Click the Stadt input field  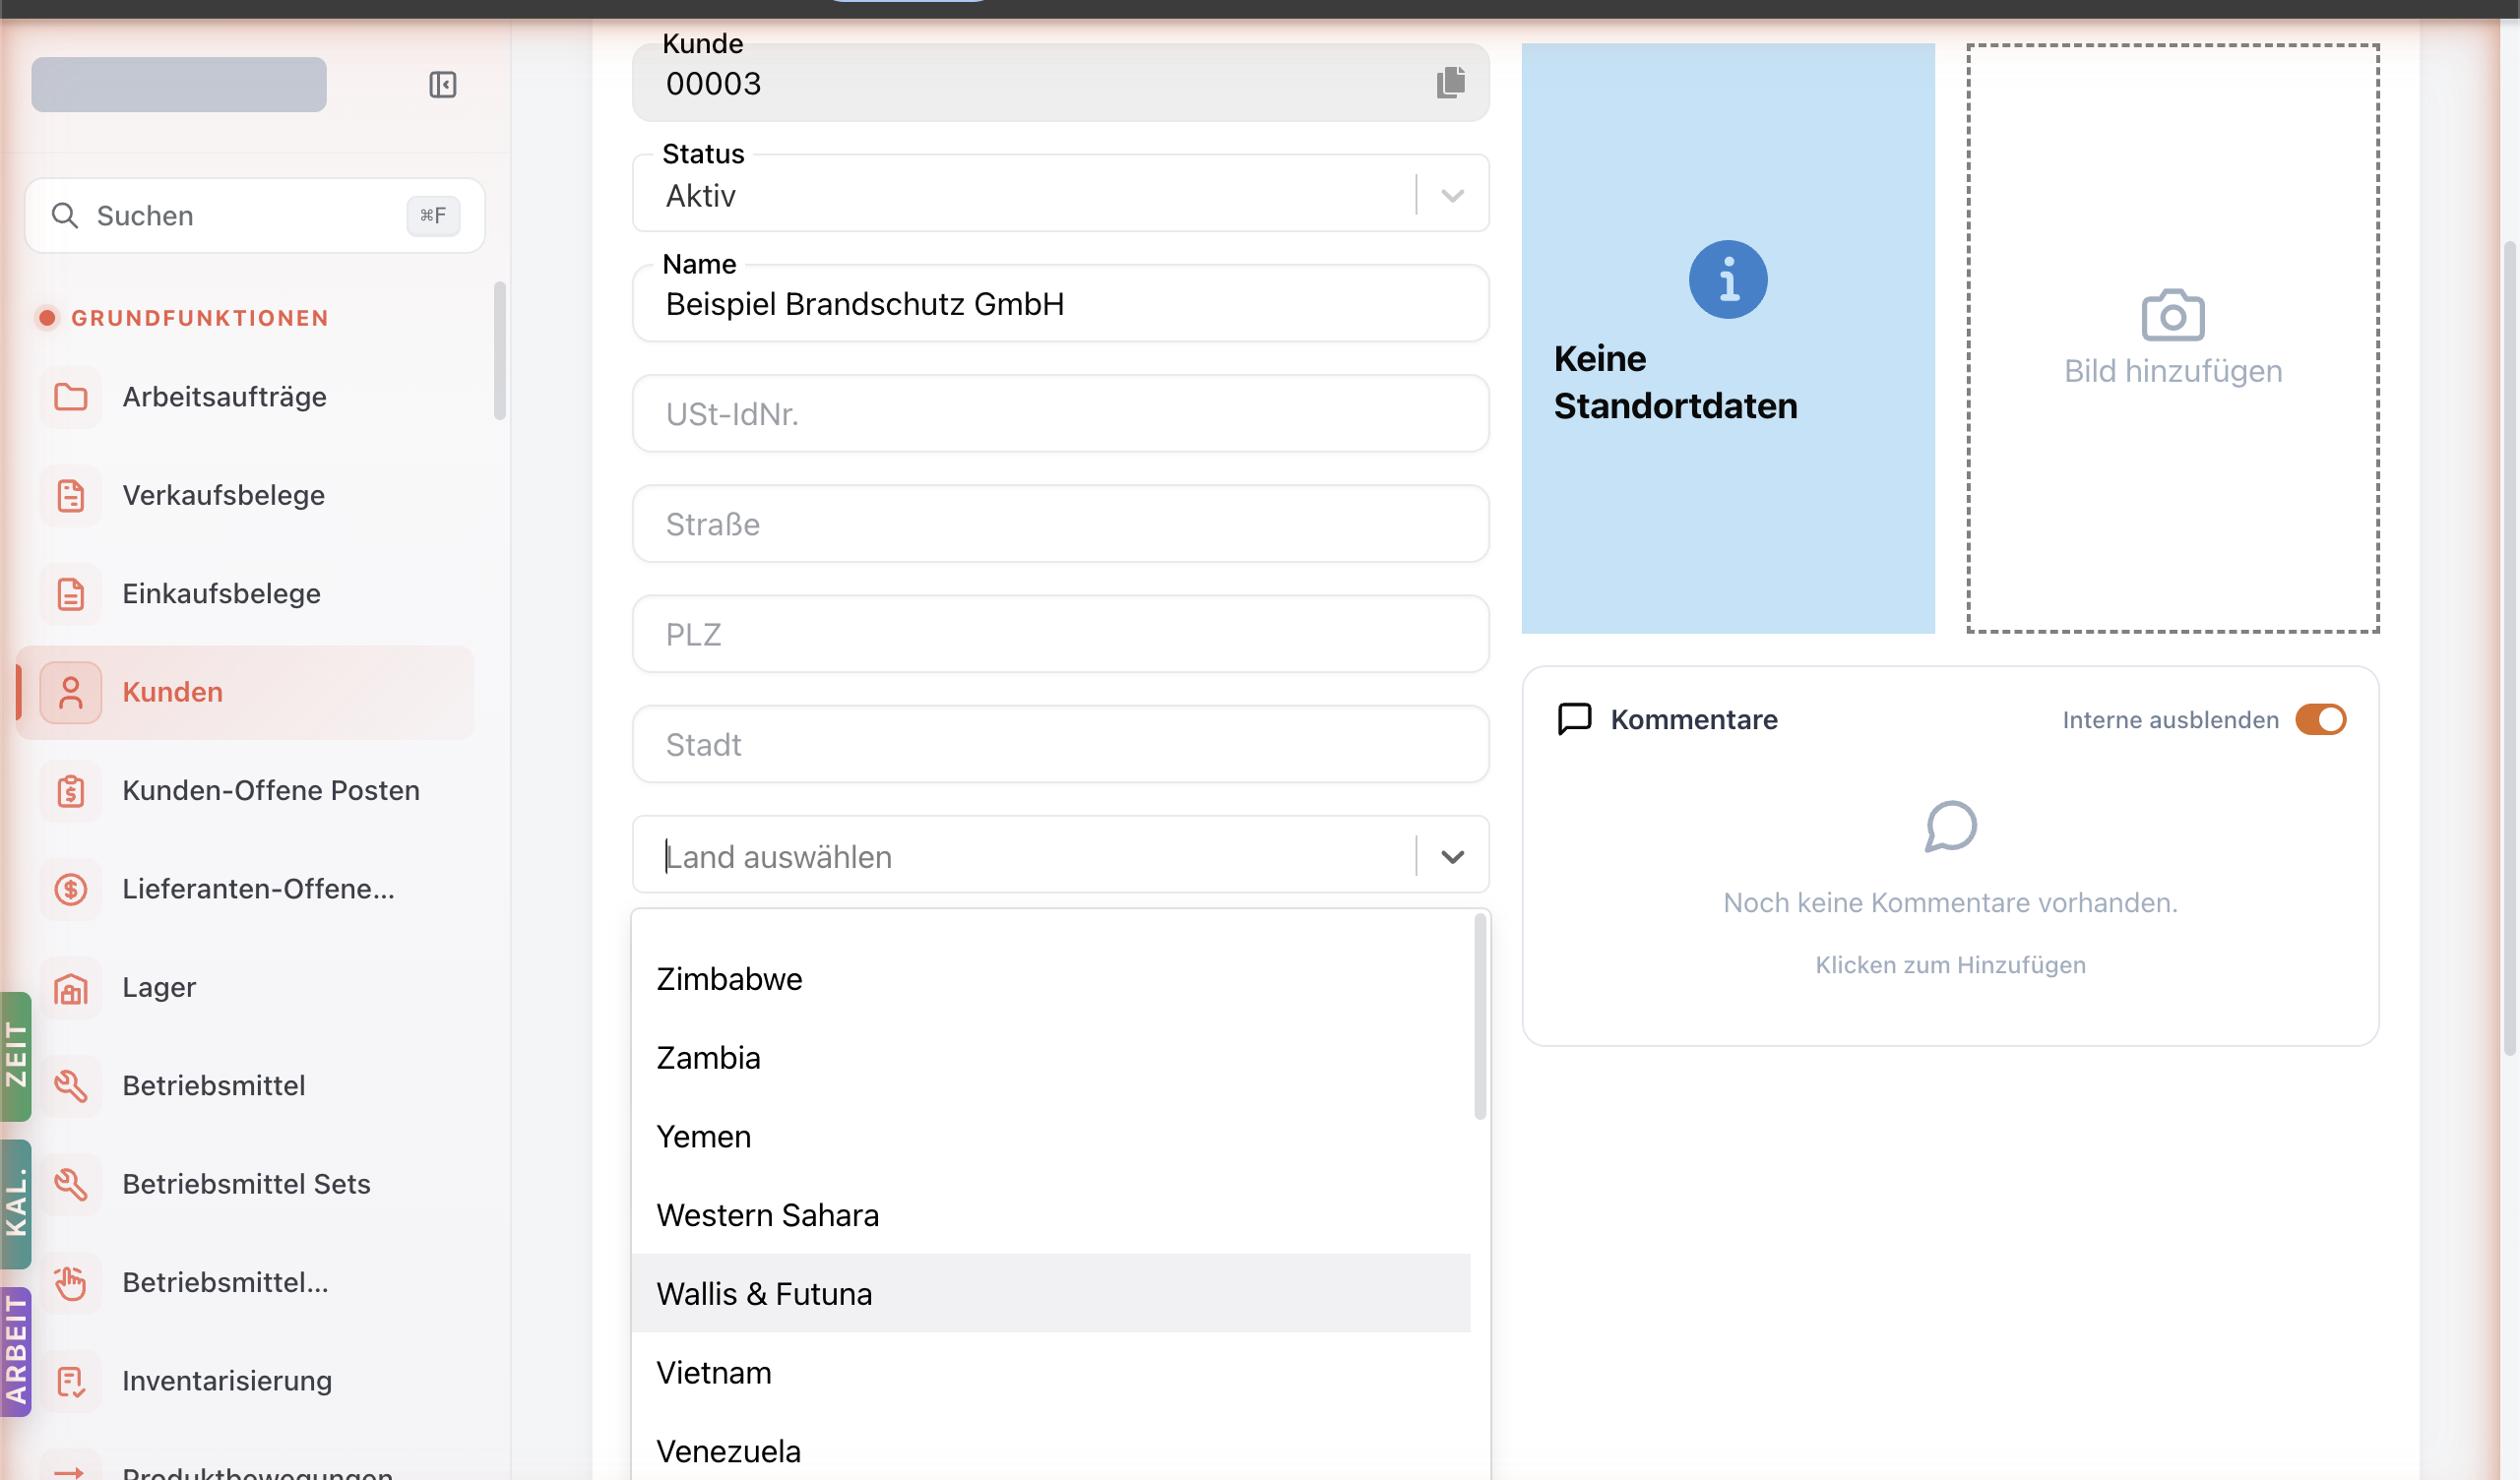(1060, 744)
